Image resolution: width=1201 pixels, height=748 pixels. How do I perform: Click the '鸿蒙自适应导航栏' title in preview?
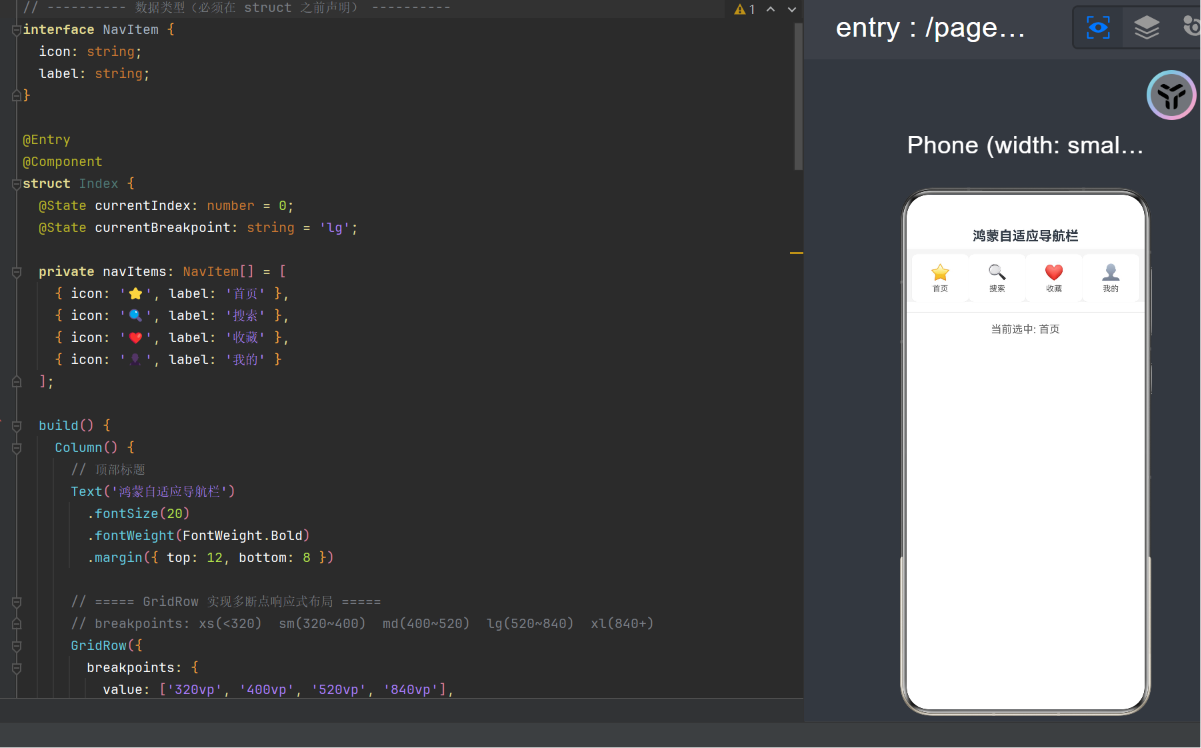[1025, 236]
